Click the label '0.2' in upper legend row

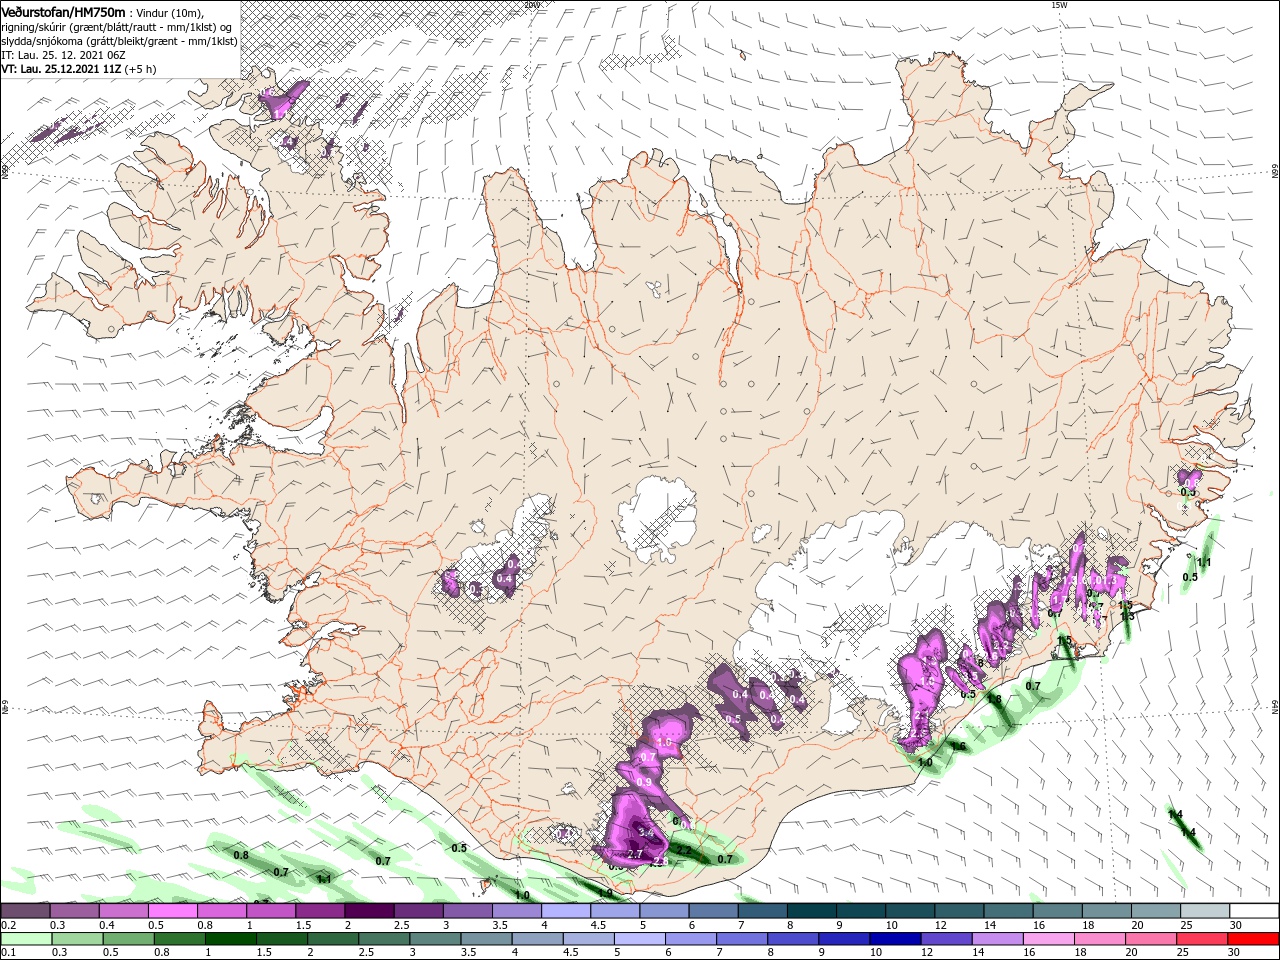(8, 925)
